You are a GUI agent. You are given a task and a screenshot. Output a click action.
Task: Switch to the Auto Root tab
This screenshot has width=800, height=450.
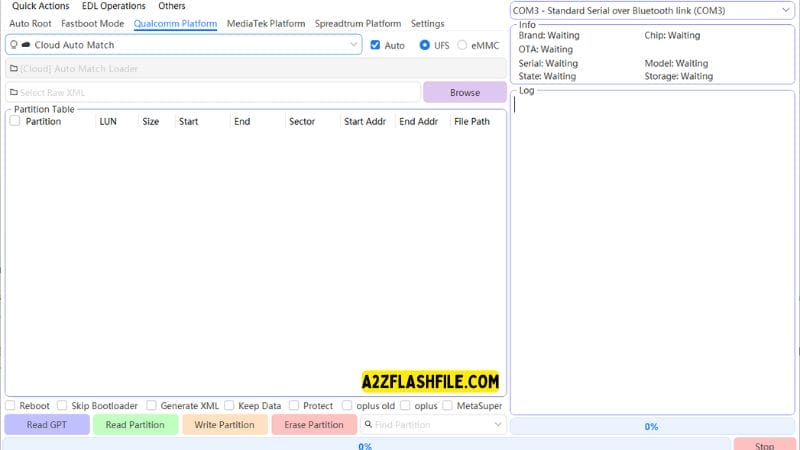[30, 23]
